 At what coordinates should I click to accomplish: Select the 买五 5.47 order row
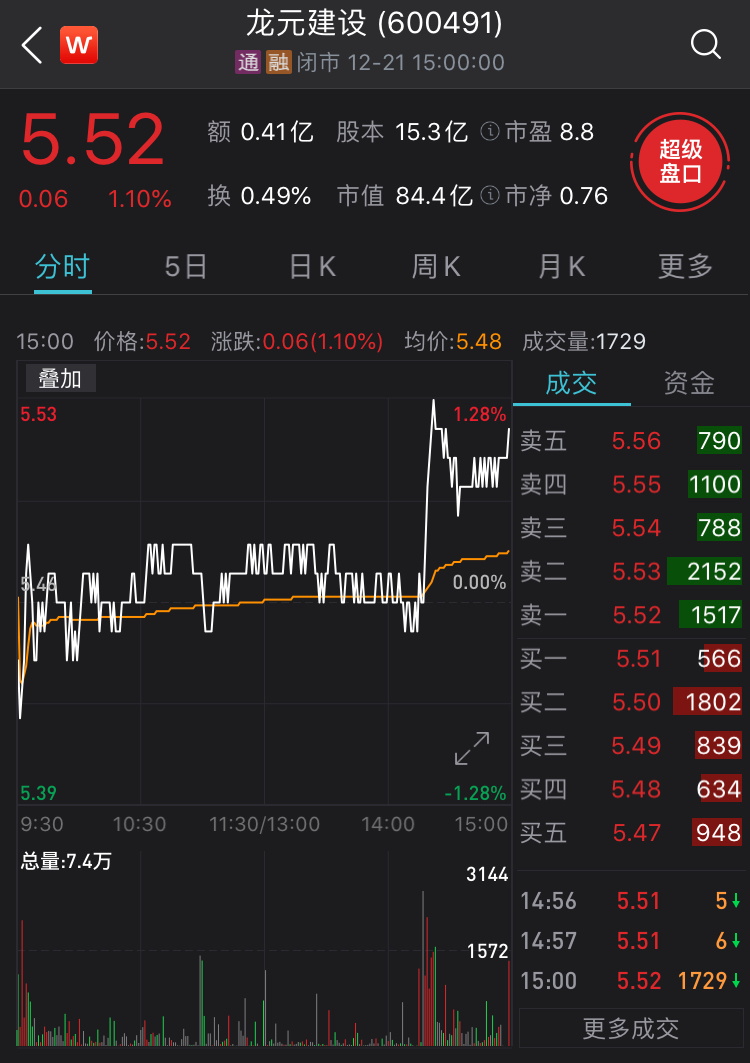(631, 833)
